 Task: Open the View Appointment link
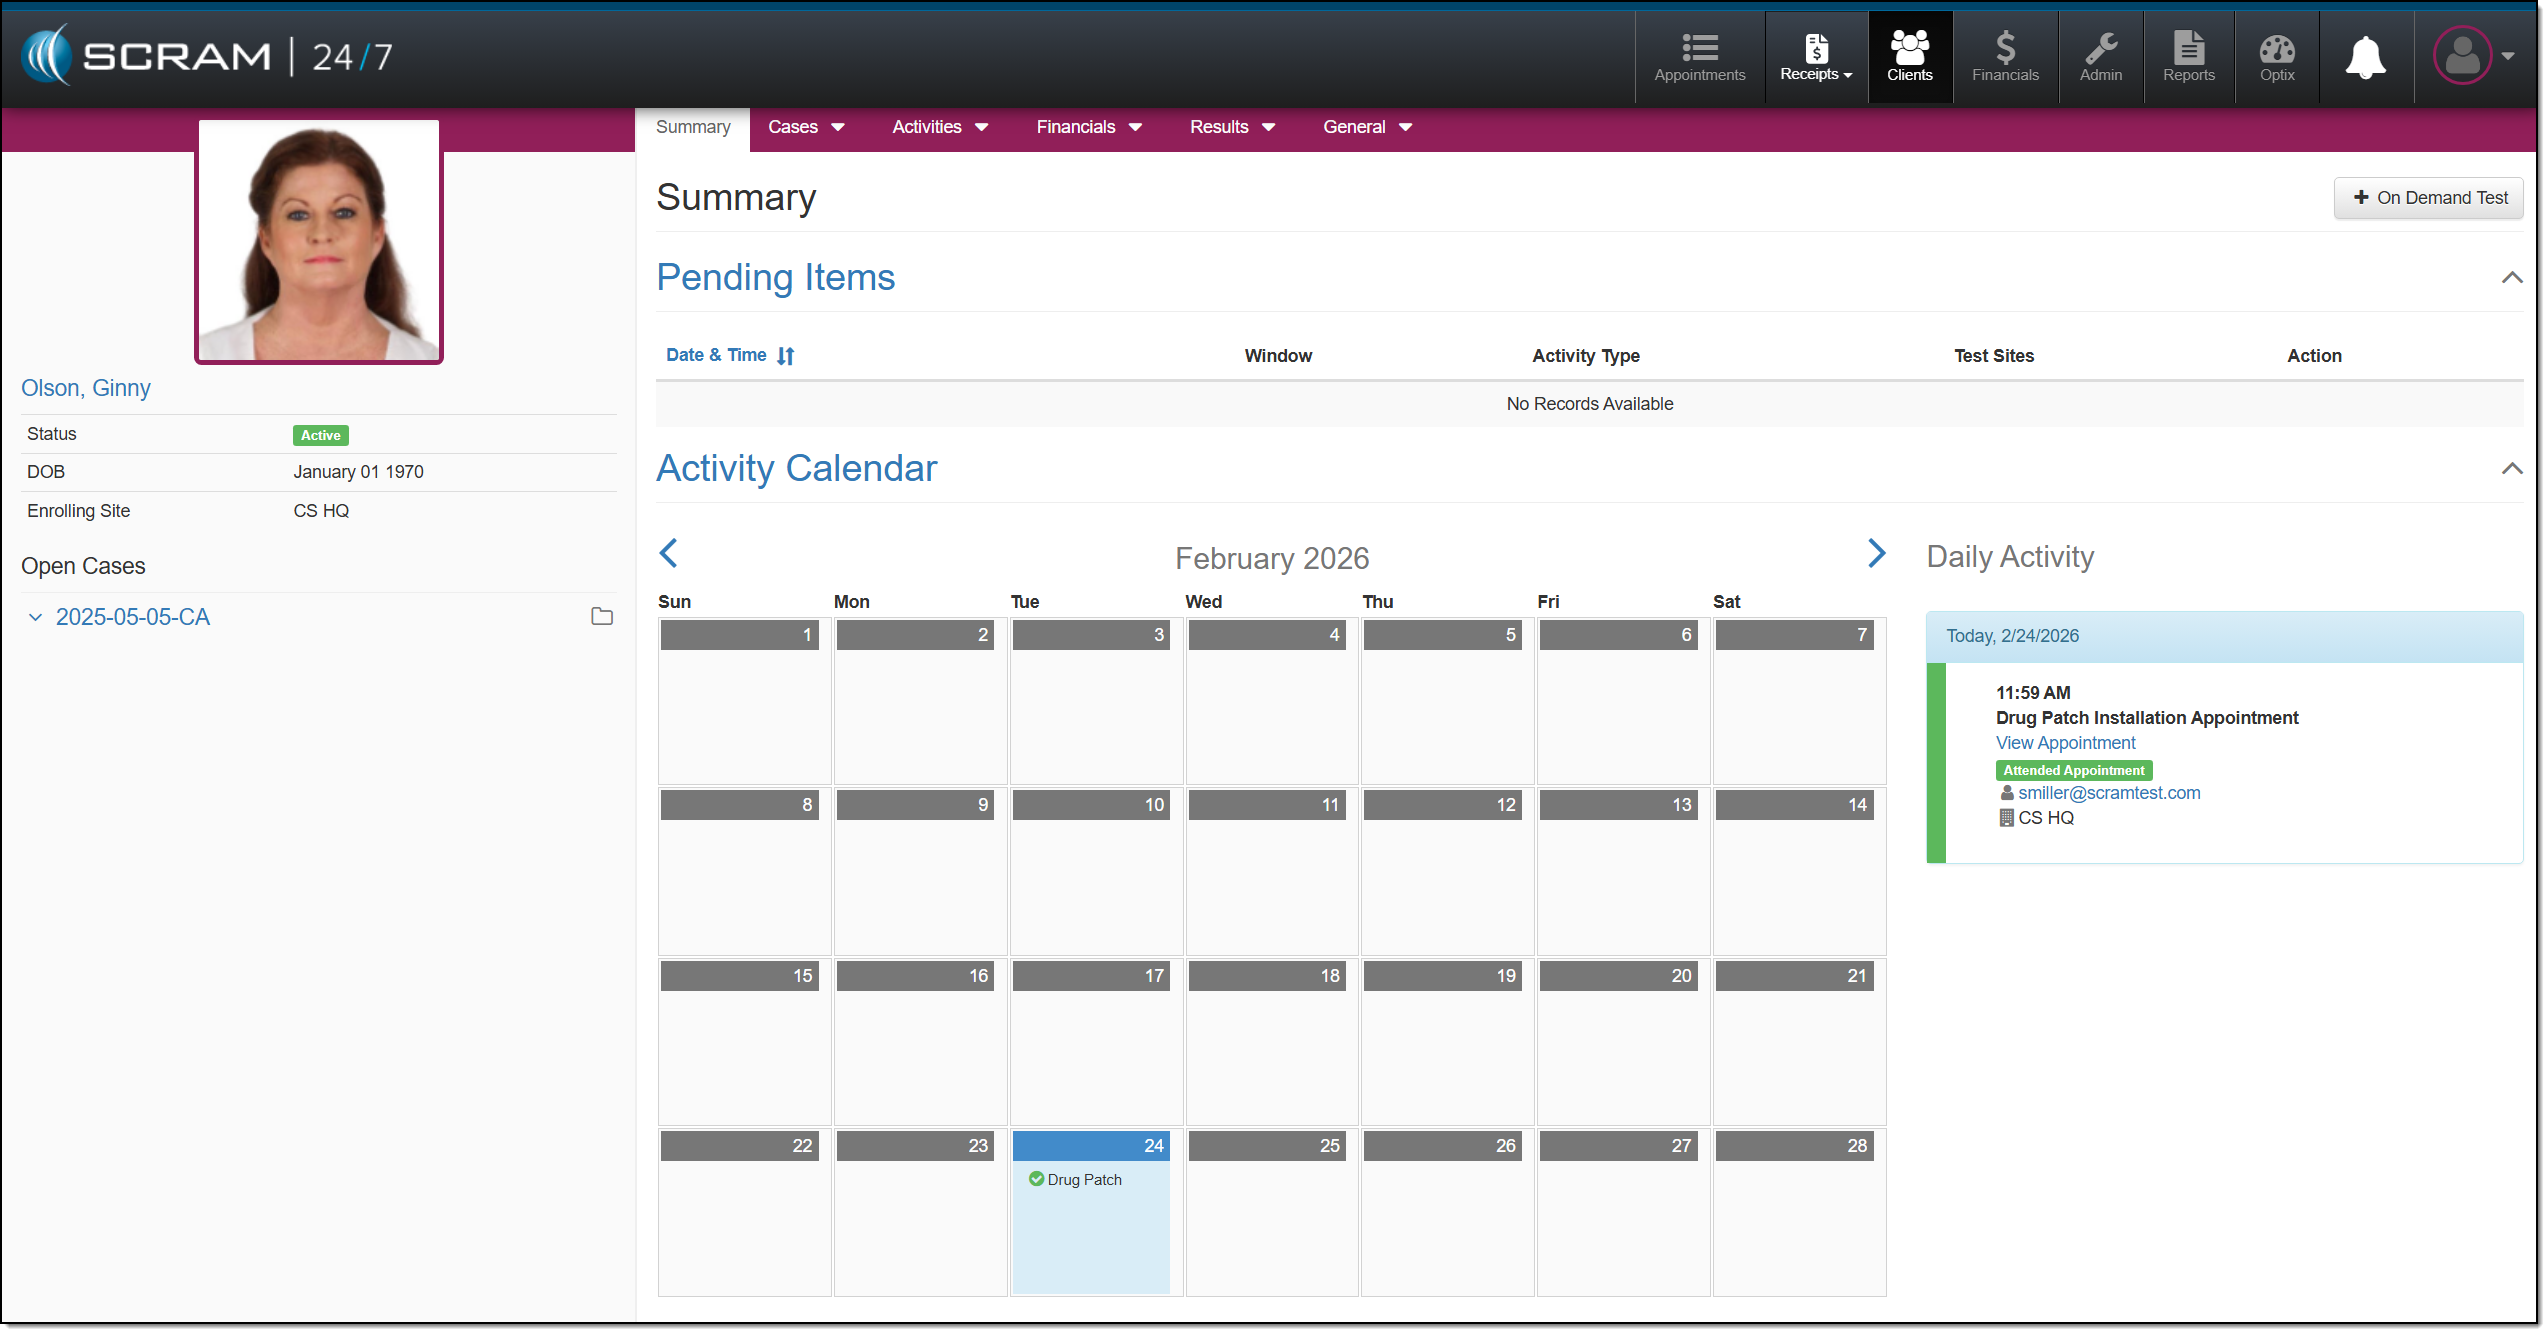(x=2065, y=743)
